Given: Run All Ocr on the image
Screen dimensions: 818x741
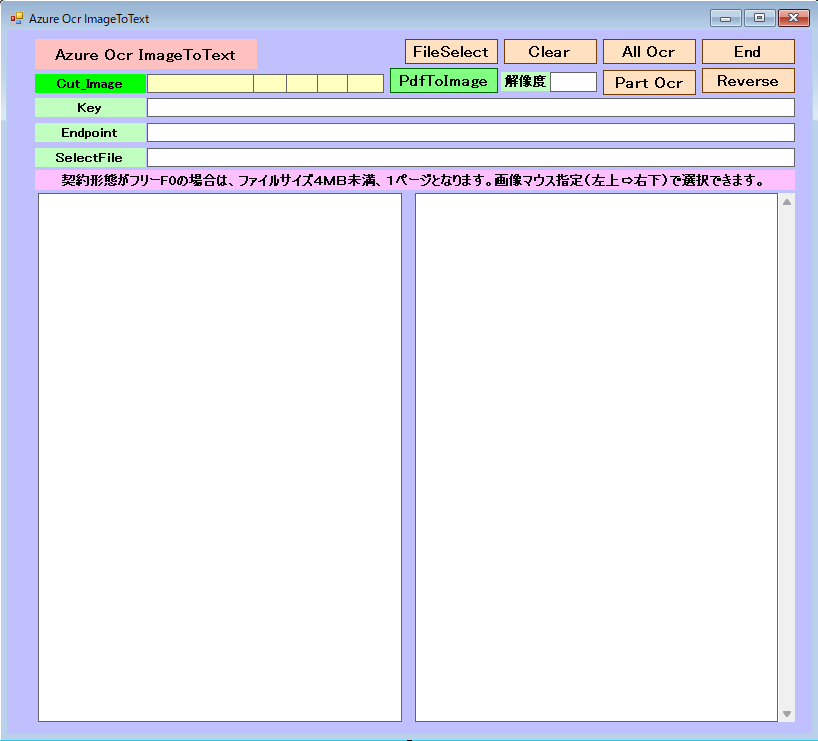Looking at the screenshot, I should [x=649, y=52].
